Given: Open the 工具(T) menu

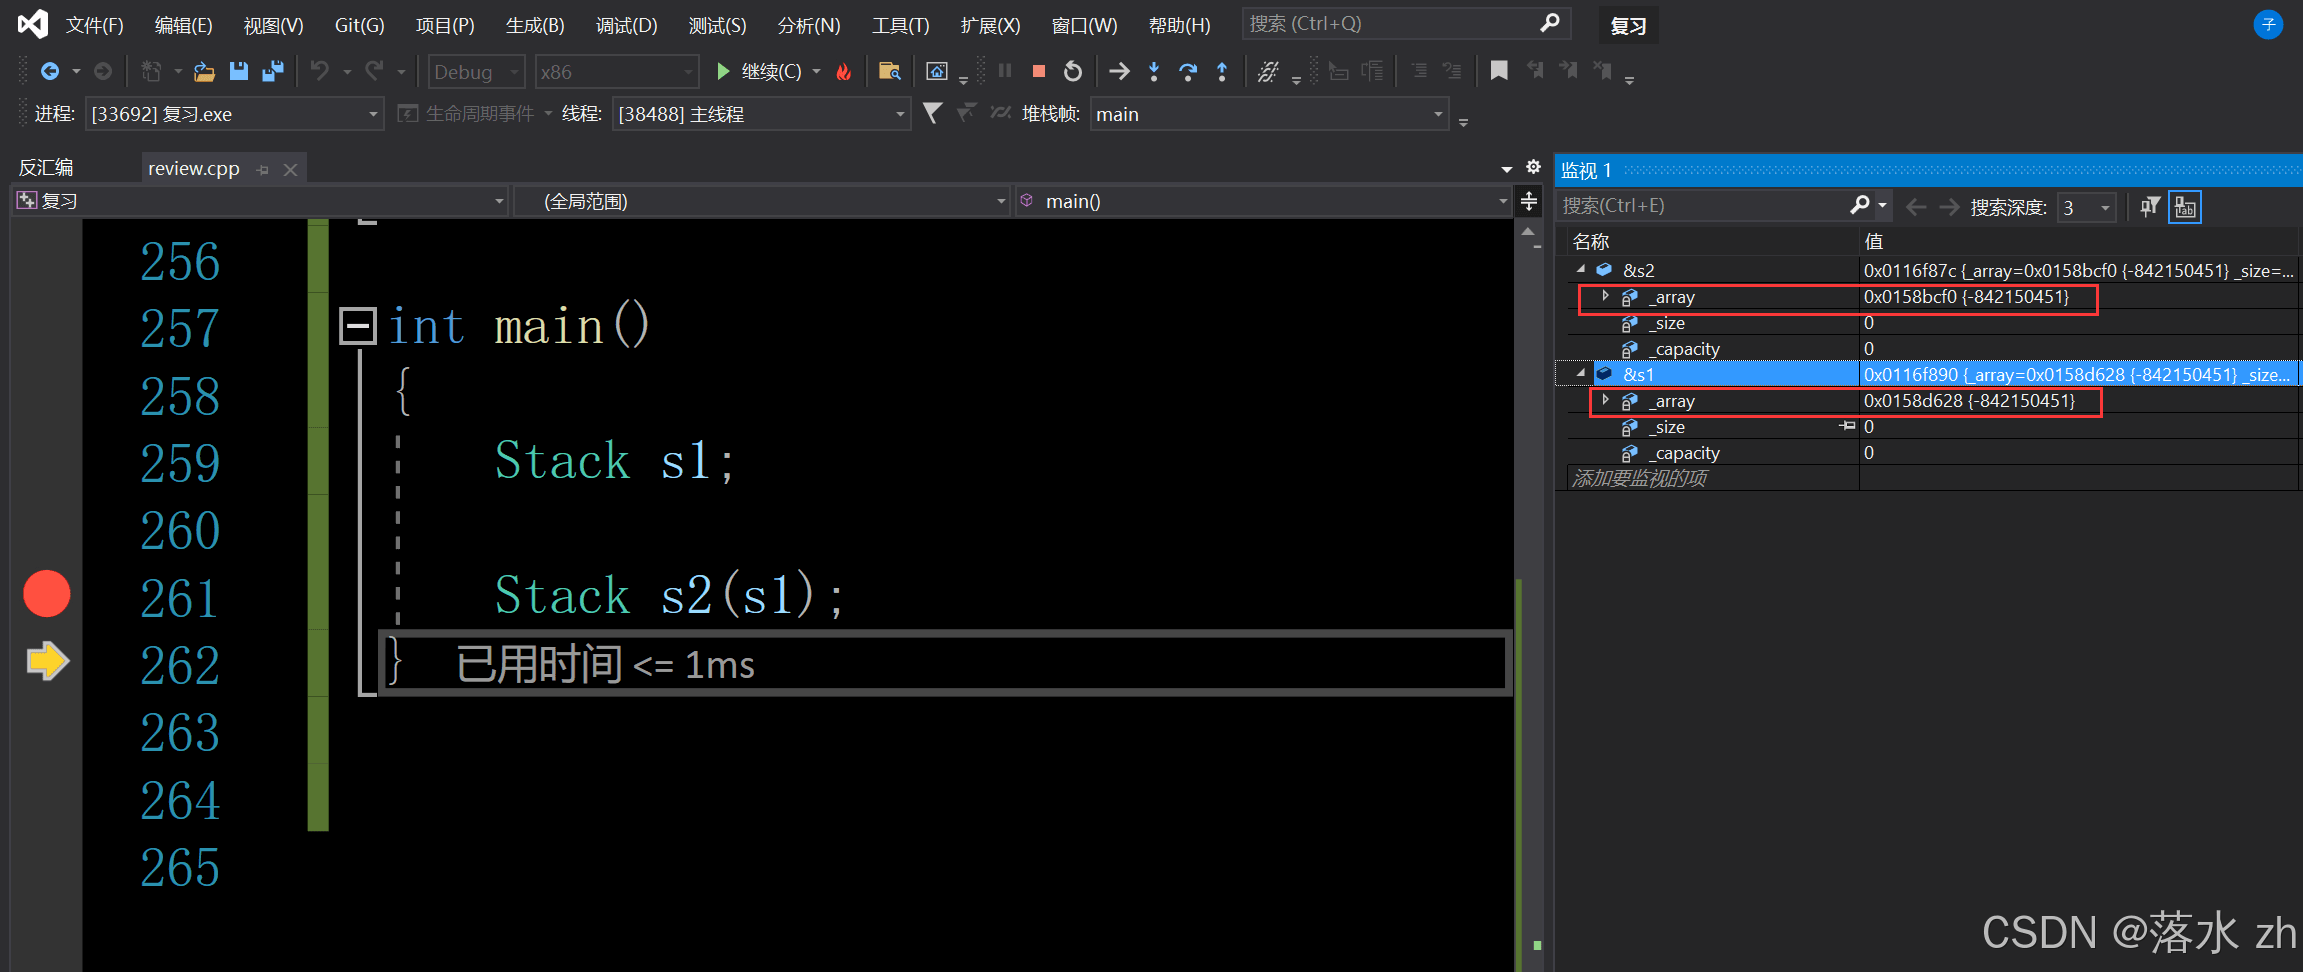Looking at the screenshot, I should [900, 25].
